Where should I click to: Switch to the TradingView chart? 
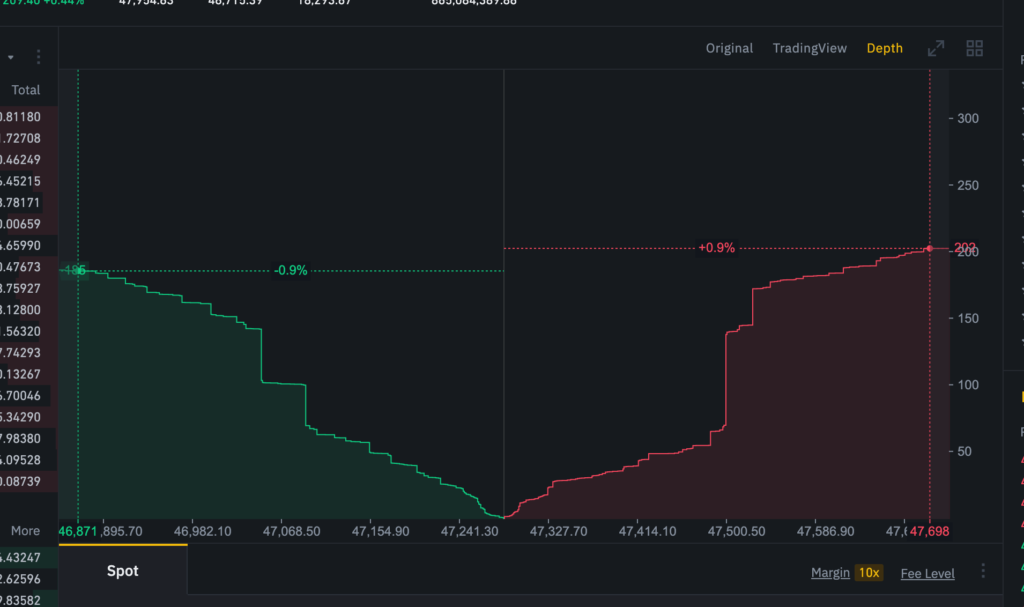[809, 47]
